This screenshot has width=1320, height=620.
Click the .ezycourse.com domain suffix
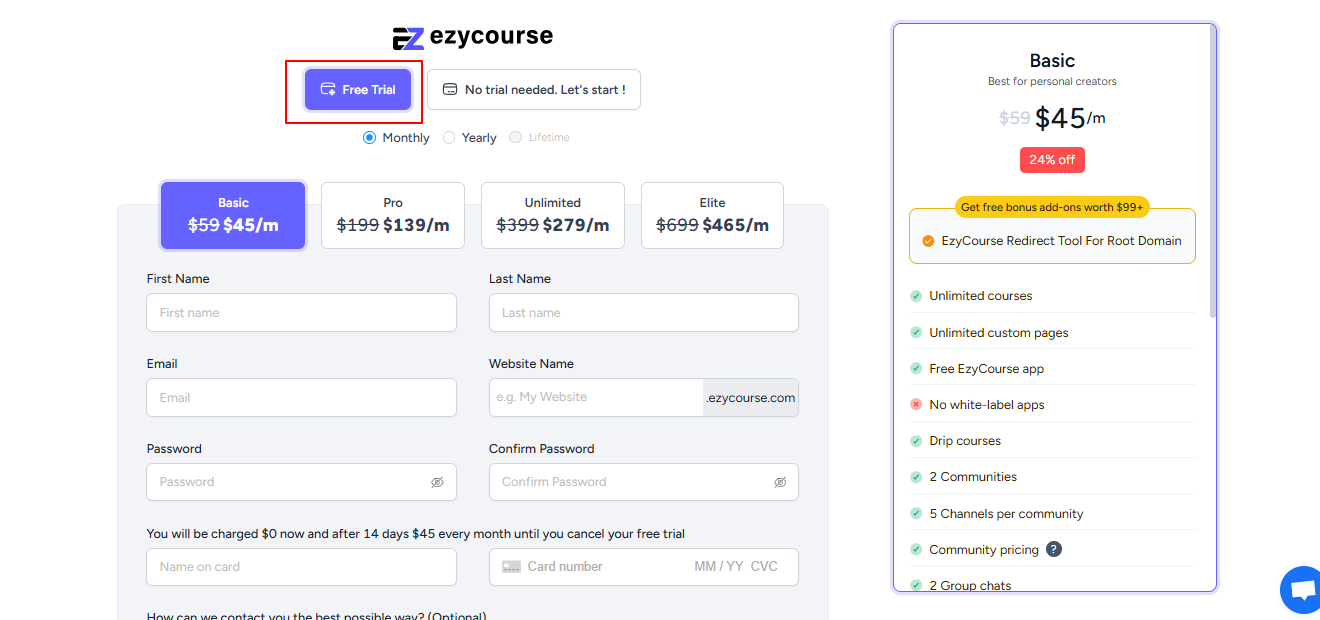click(751, 398)
